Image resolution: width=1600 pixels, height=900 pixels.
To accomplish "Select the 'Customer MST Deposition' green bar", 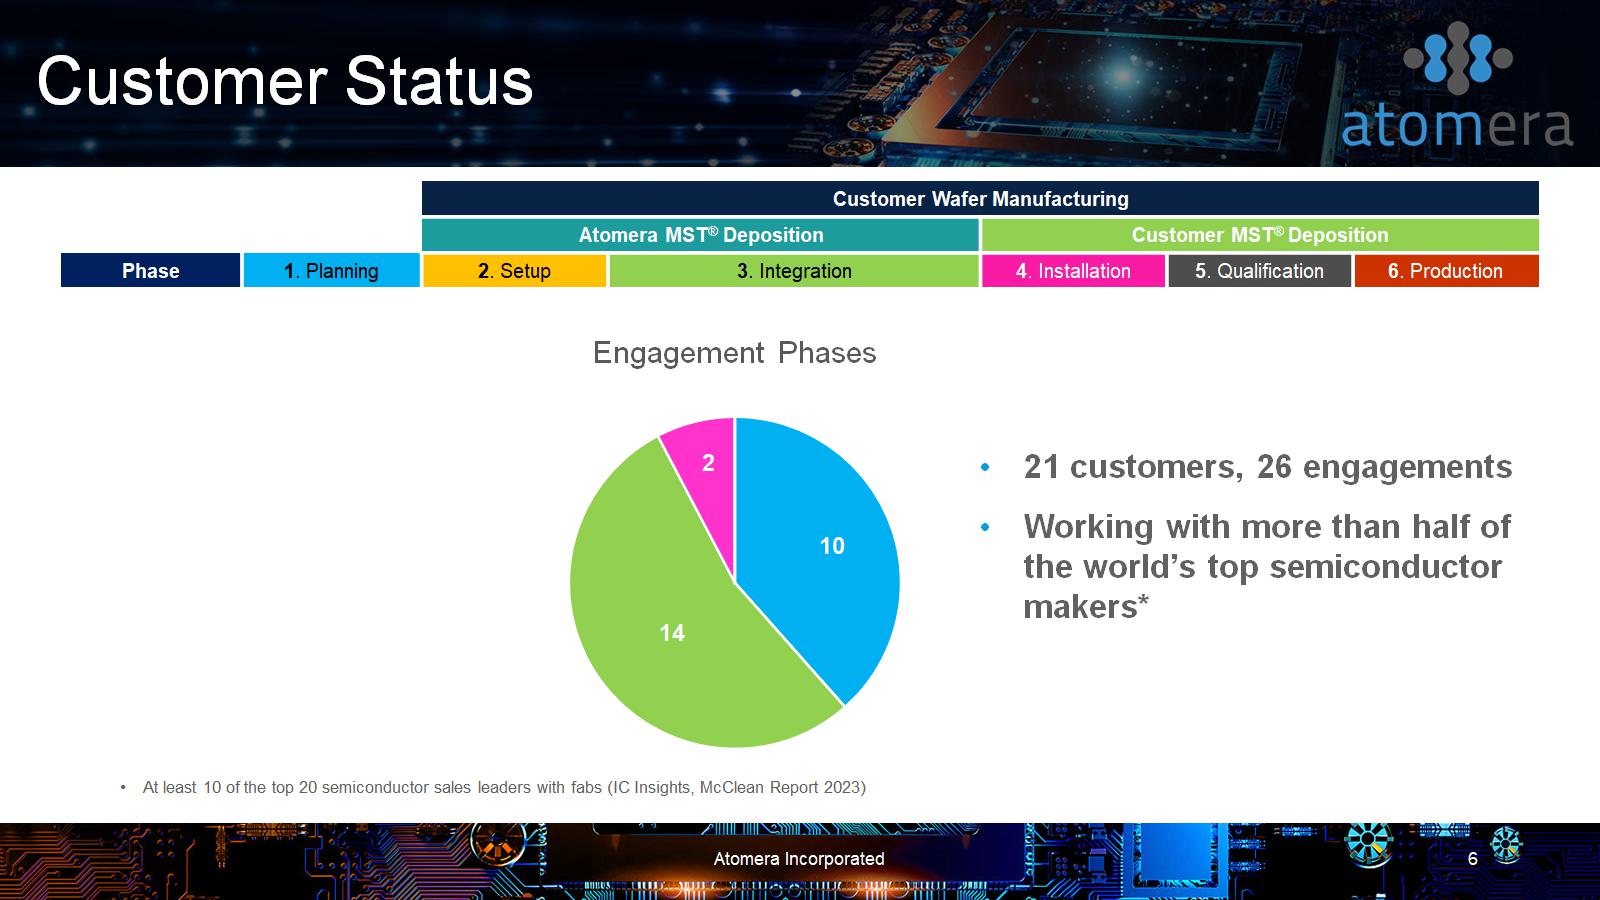I will pyautogui.click(x=1260, y=235).
